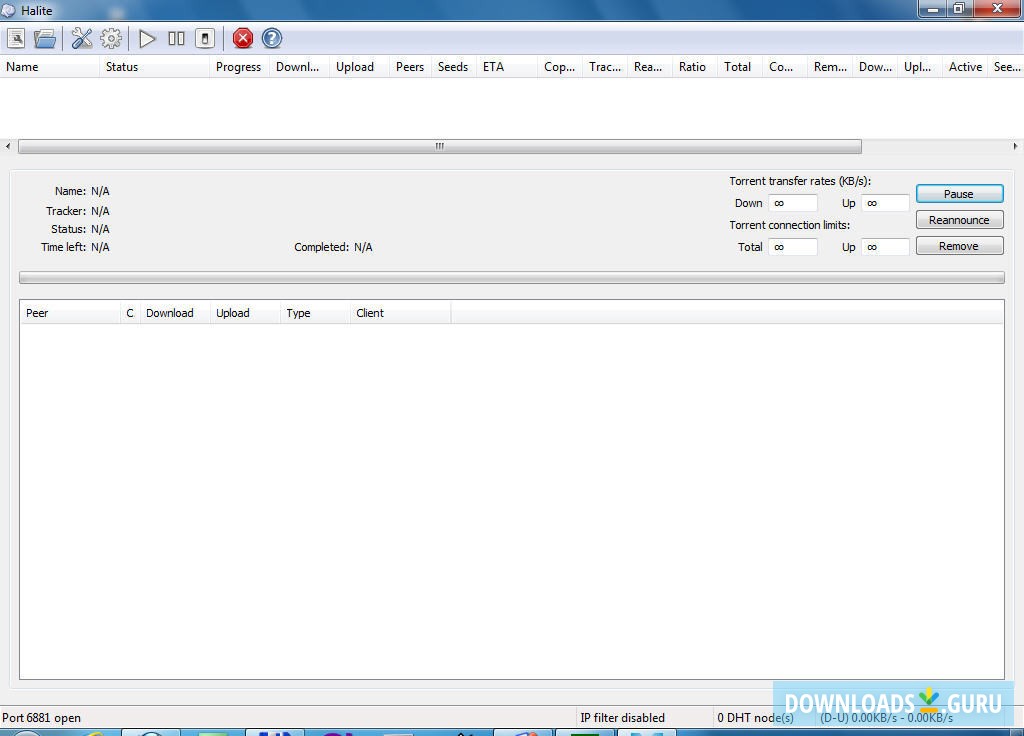Create a new torrent via toolbar icon
The height and width of the screenshot is (736, 1024).
point(16,38)
